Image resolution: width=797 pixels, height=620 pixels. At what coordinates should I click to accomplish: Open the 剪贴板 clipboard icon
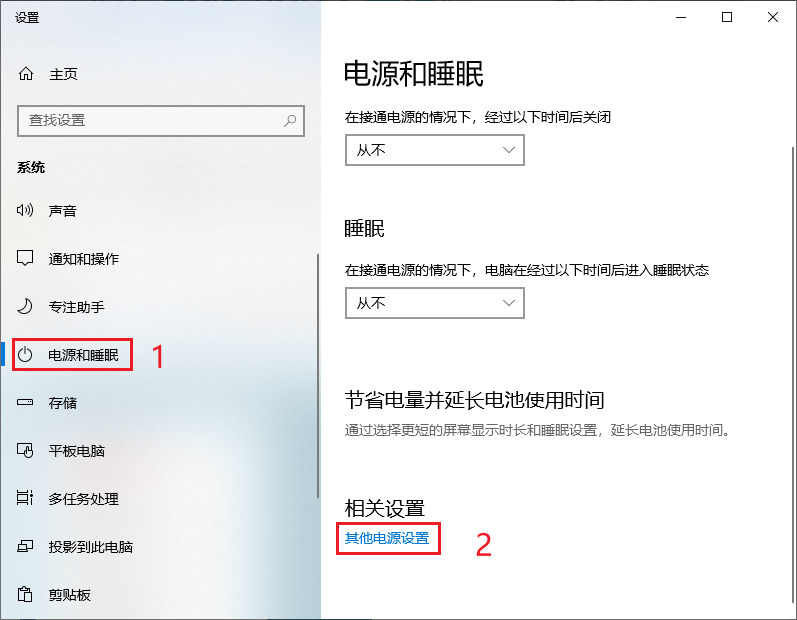25,594
